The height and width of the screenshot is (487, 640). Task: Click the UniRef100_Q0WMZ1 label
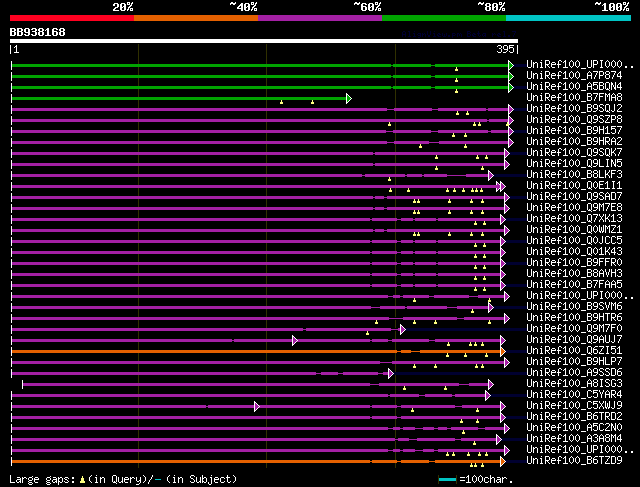point(574,230)
